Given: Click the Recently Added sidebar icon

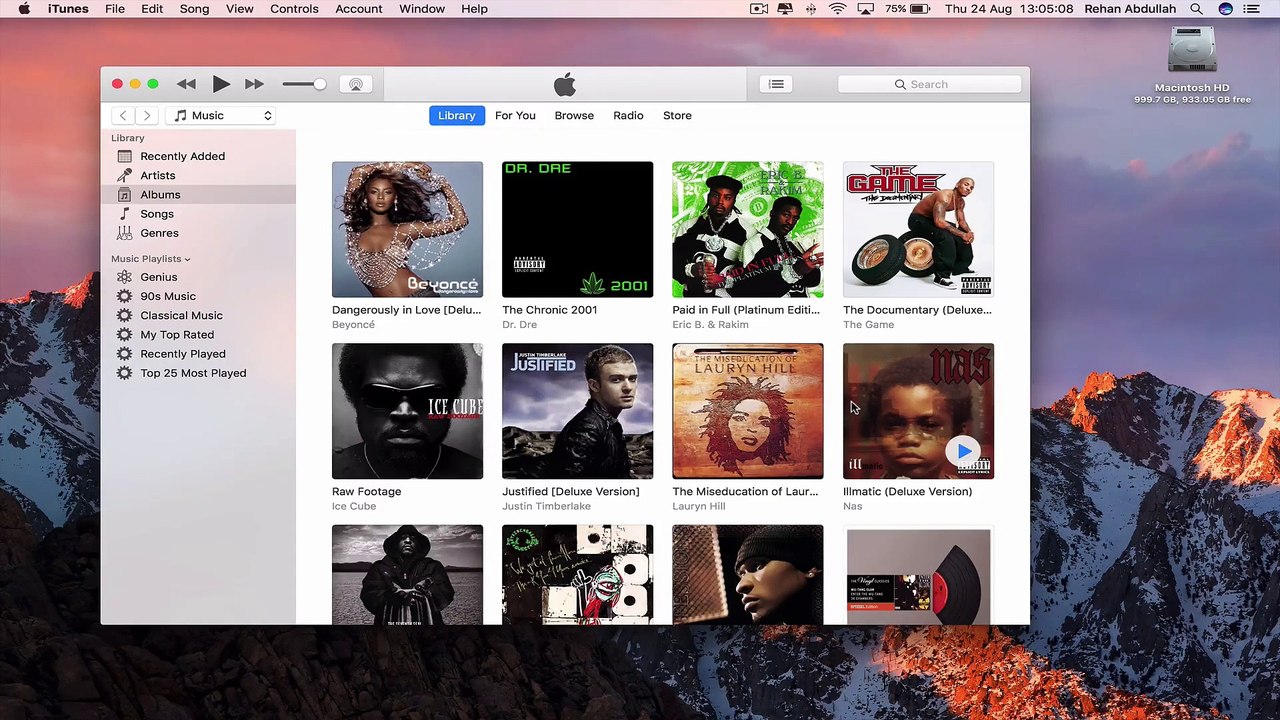Looking at the screenshot, I should (x=124, y=156).
